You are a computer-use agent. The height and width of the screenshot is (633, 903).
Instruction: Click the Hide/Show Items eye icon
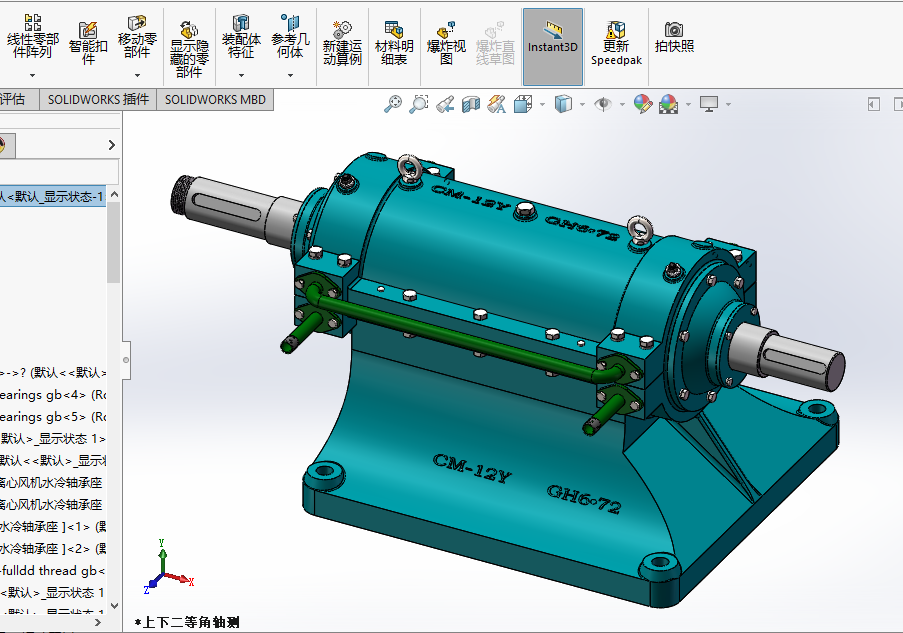[x=603, y=104]
